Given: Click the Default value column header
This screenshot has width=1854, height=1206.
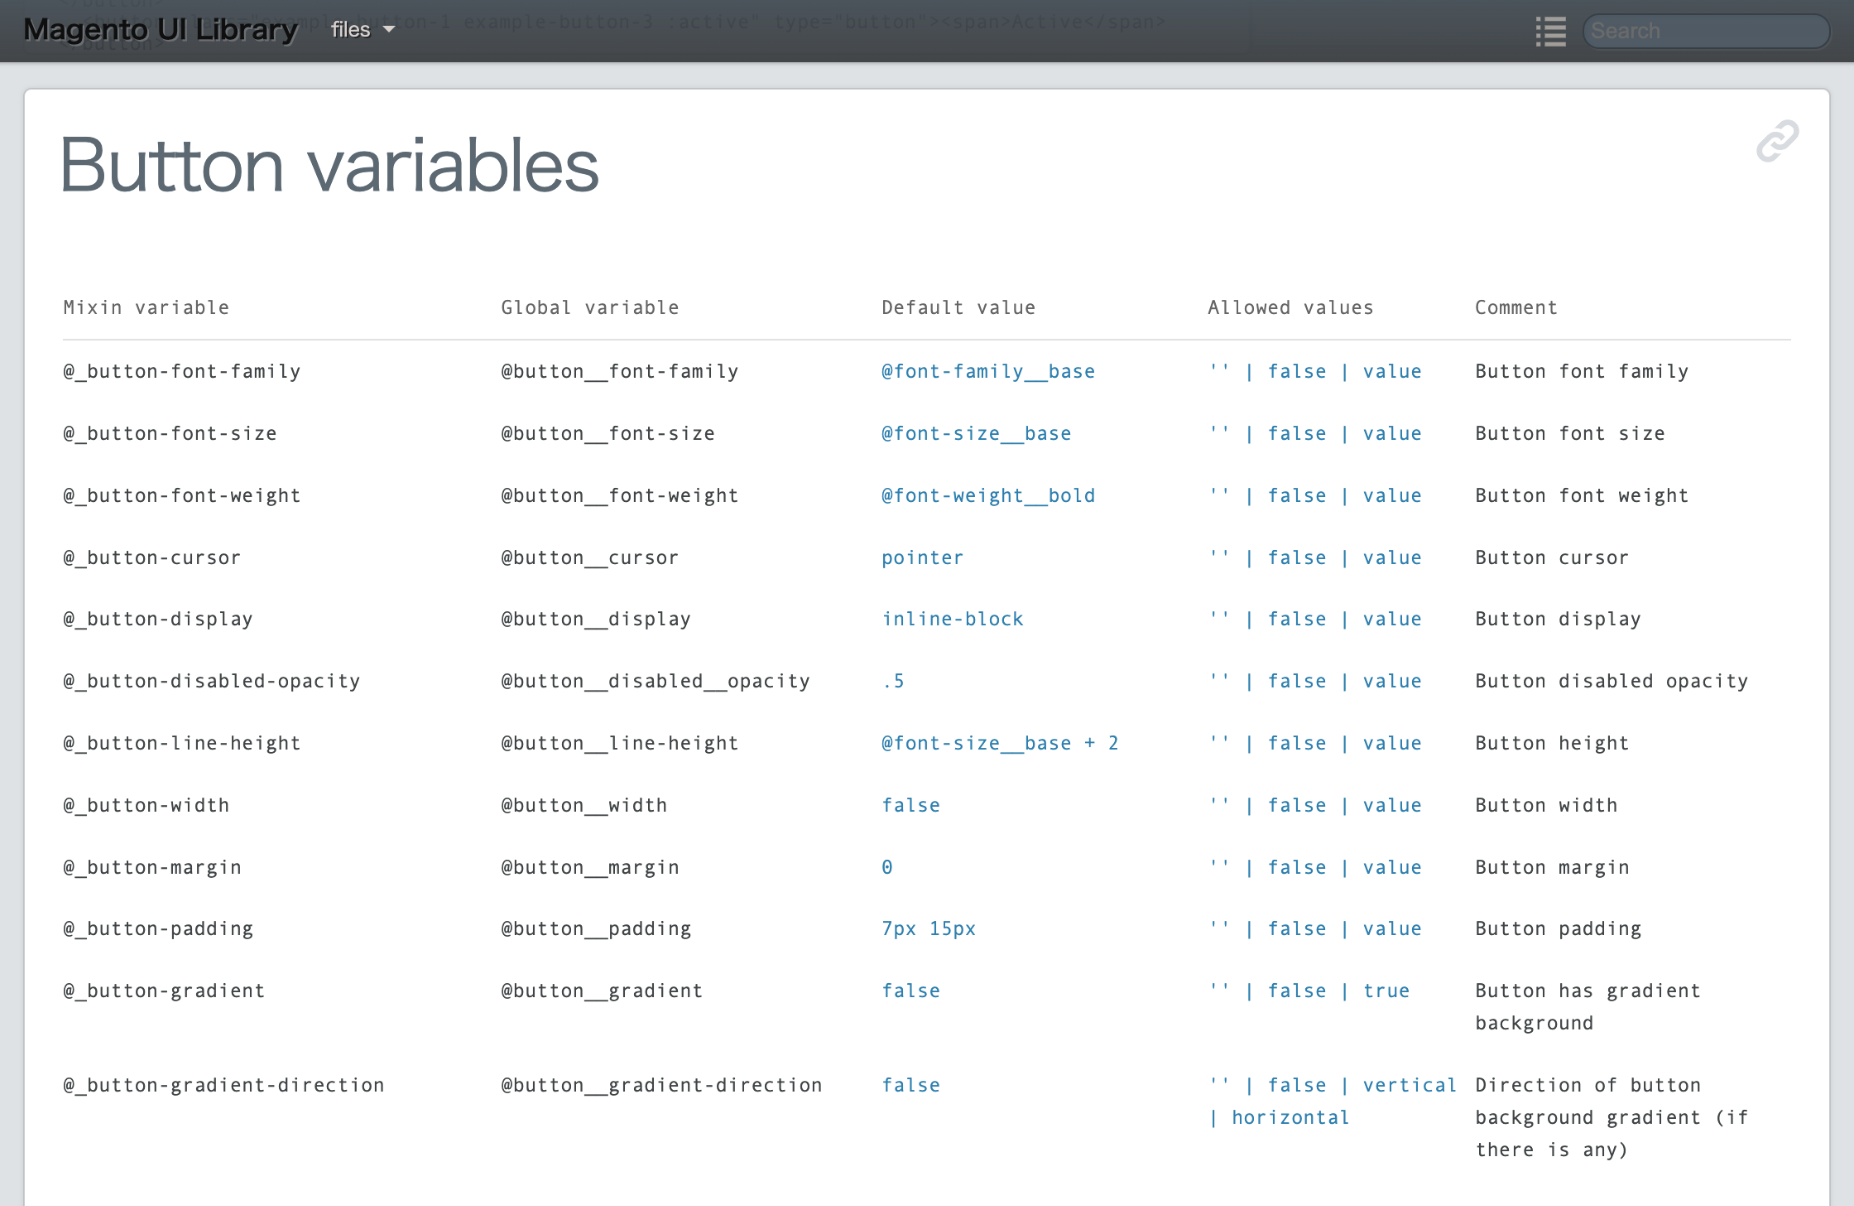Looking at the screenshot, I should pyautogui.click(x=958, y=307).
